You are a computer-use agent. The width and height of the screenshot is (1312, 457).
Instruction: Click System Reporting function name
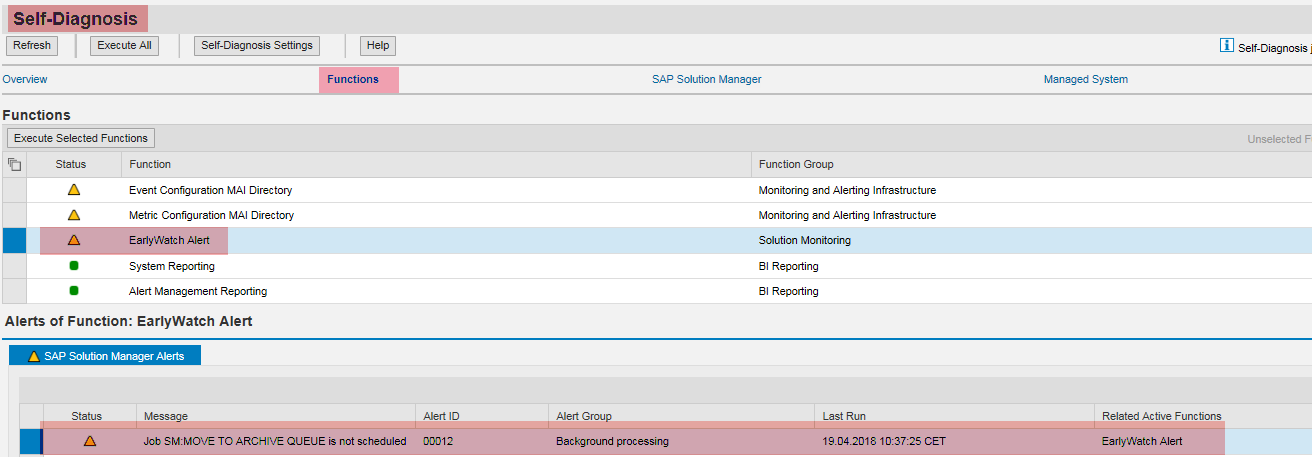click(x=172, y=266)
